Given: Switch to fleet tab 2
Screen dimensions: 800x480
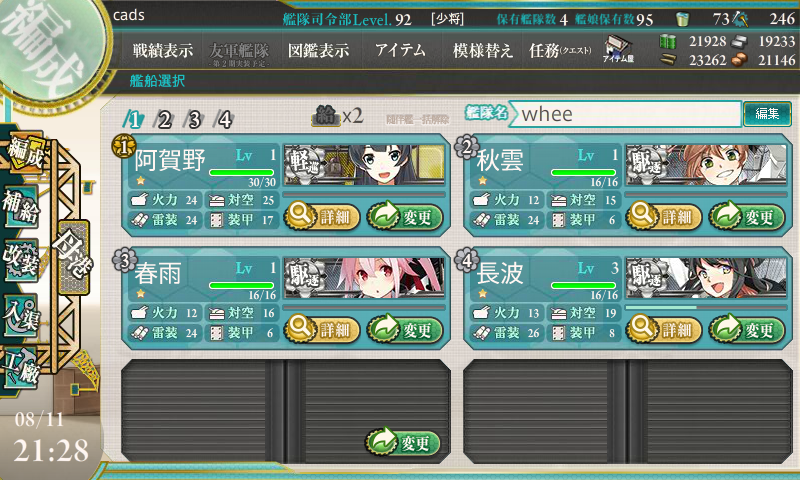Looking at the screenshot, I should point(164,120).
